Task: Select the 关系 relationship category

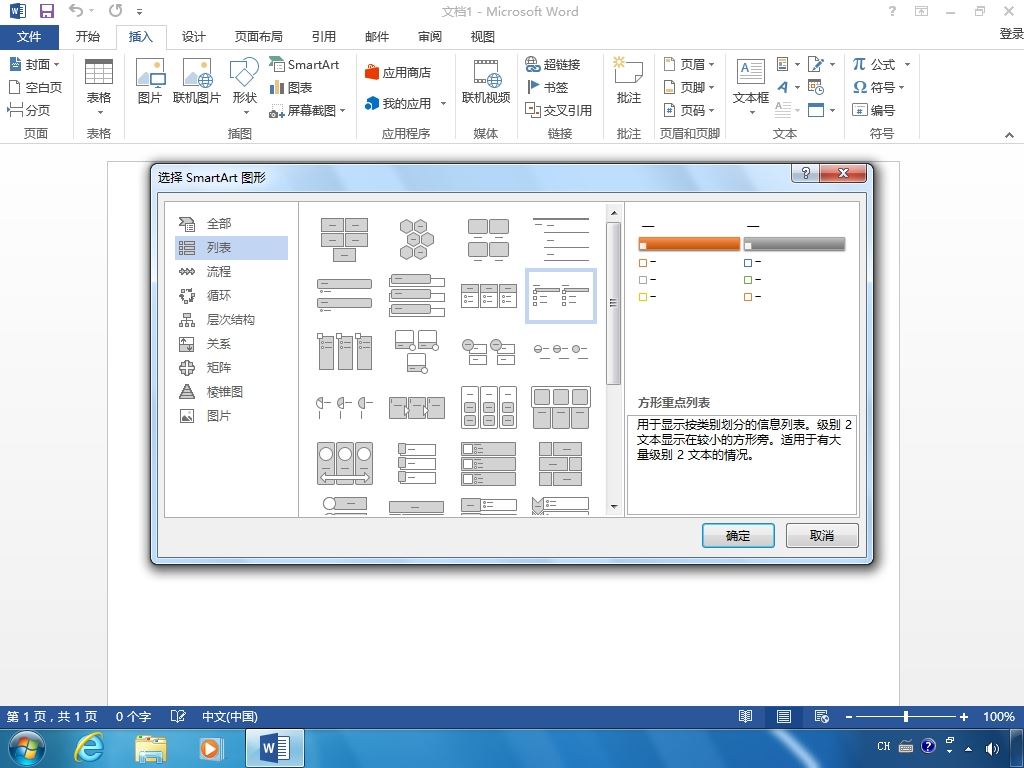Action: click(231, 344)
